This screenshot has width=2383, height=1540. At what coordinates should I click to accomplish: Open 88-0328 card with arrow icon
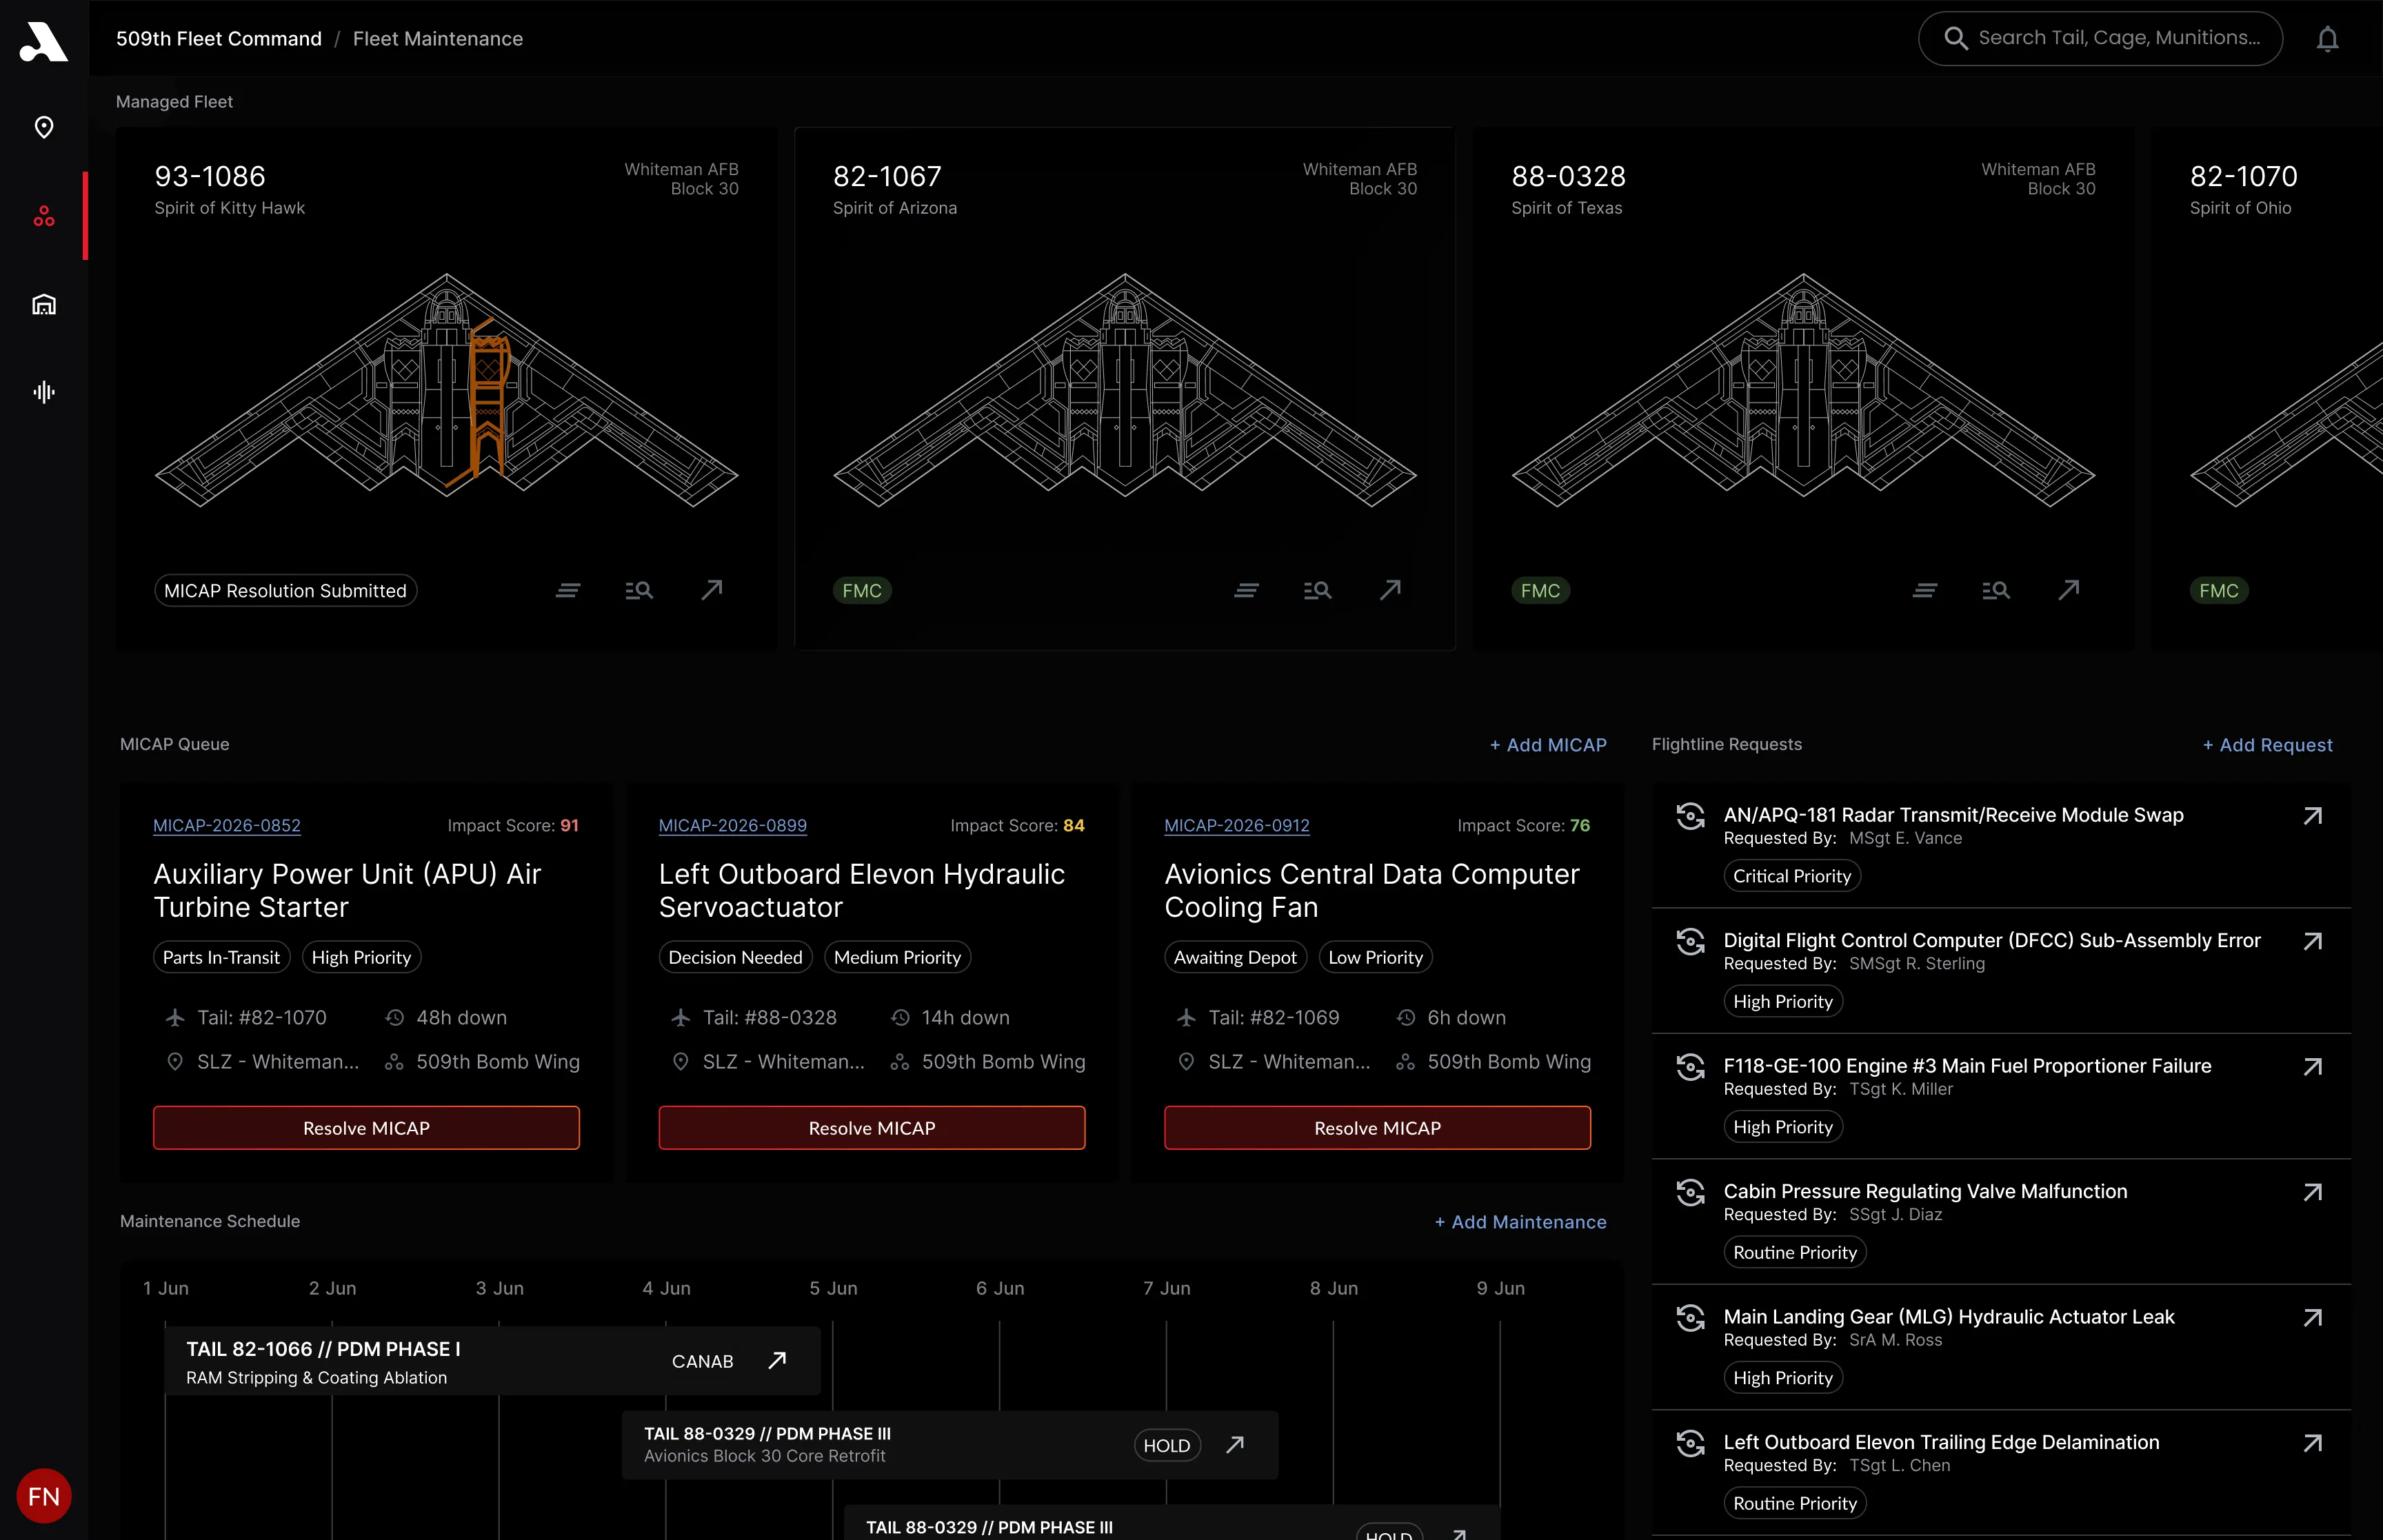[2069, 590]
